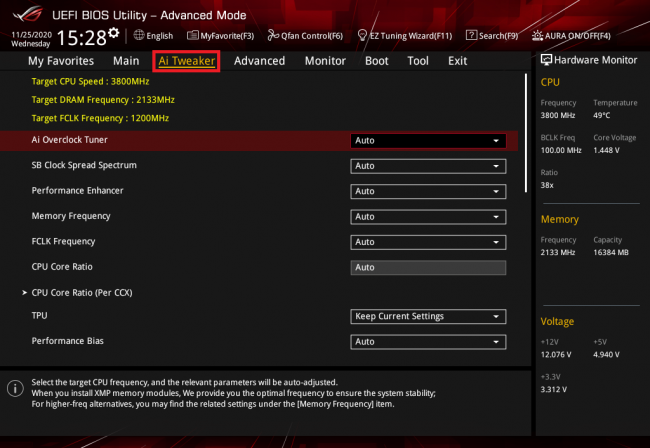Image resolution: width=650 pixels, height=448 pixels.
Task: Click the CPU Core Ratio input field
Action: pos(428,267)
